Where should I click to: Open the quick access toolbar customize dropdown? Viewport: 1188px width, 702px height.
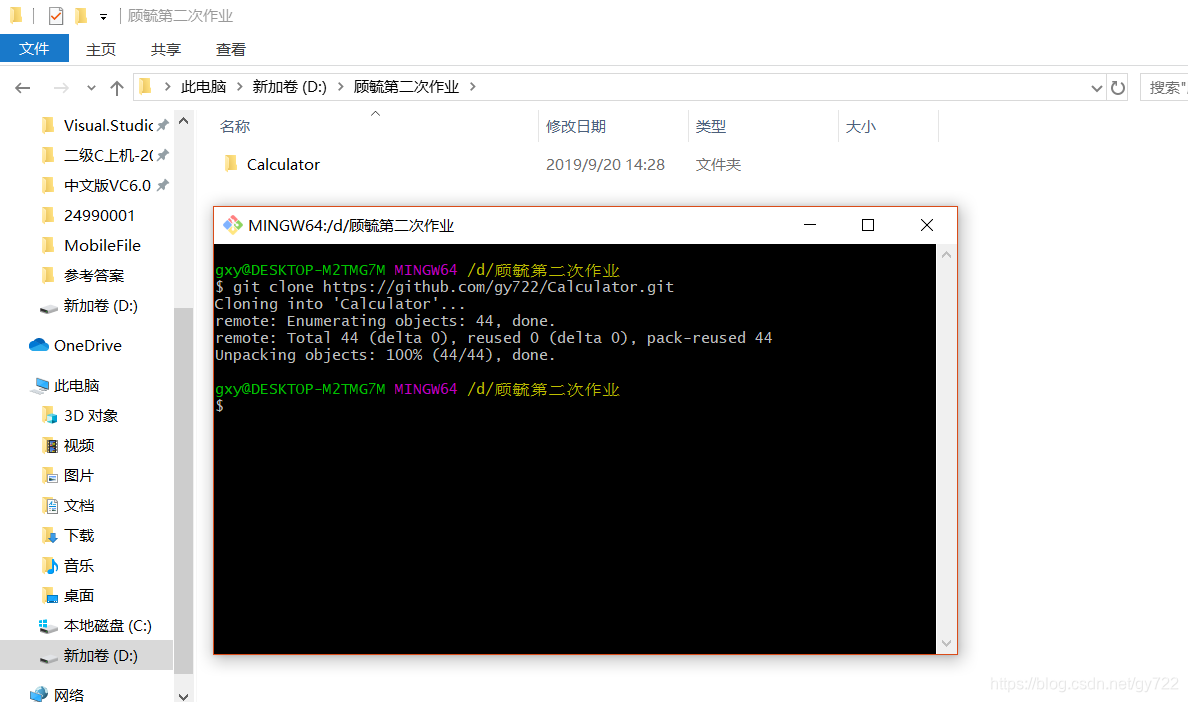(x=103, y=16)
